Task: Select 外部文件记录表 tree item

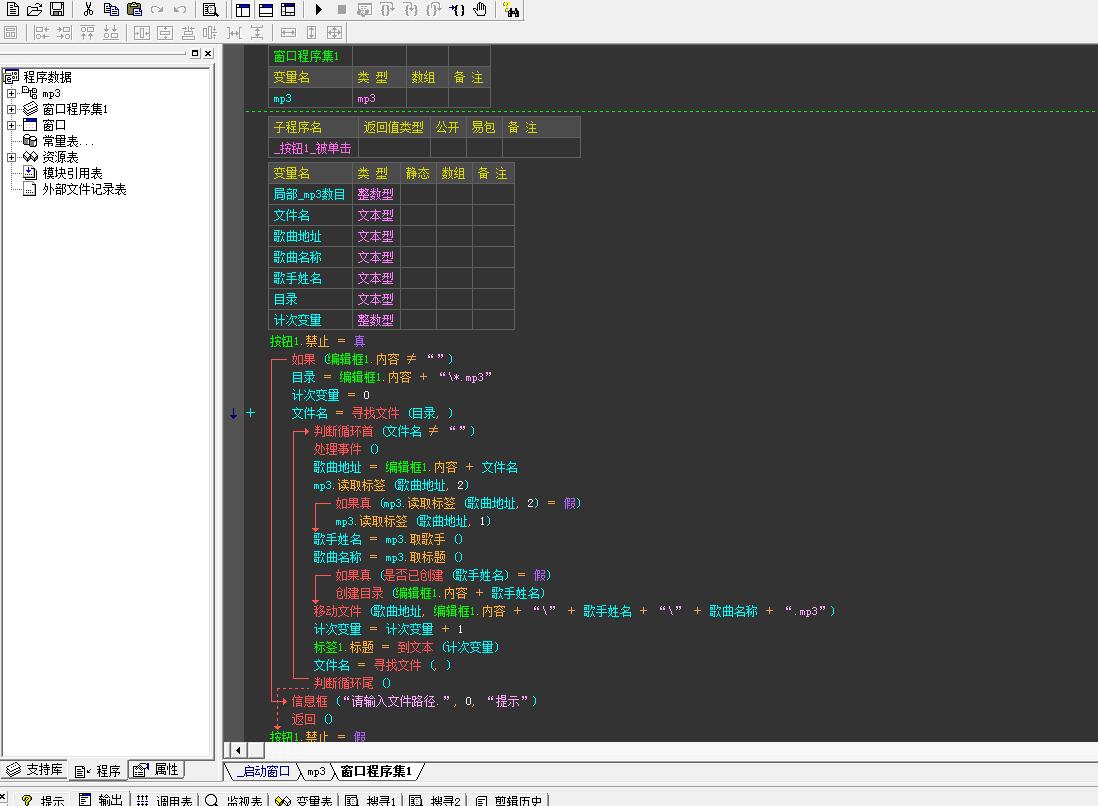Action: click(x=84, y=190)
